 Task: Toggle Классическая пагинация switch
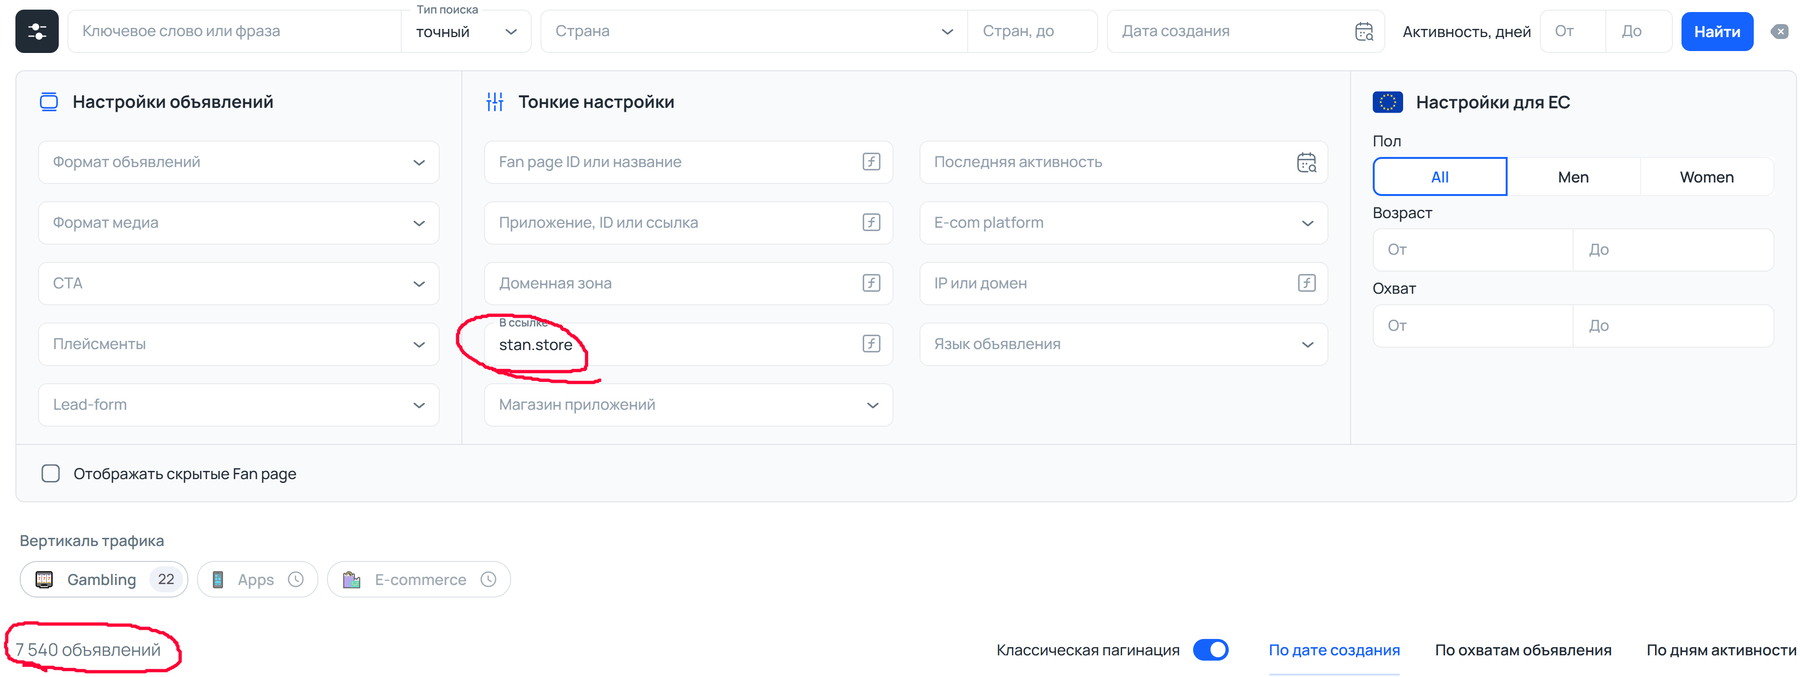(1211, 650)
